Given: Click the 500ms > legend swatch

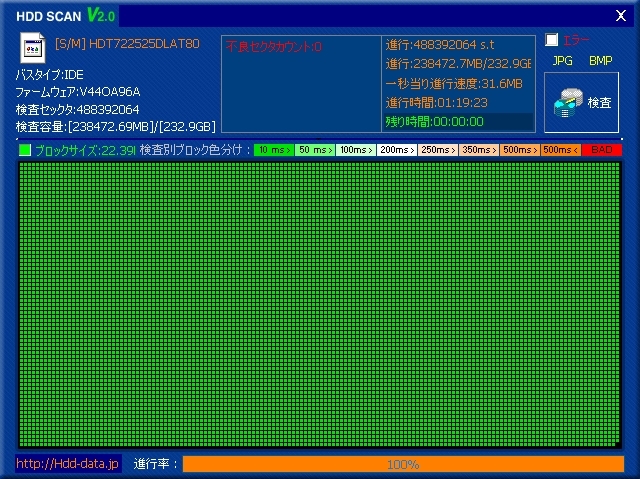Looking at the screenshot, I should pos(520,150).
